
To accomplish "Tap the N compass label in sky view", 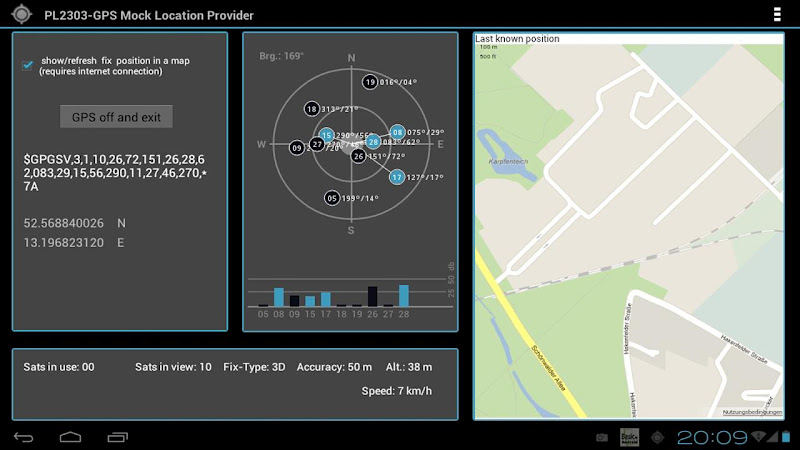I will [x=351, y=58].
